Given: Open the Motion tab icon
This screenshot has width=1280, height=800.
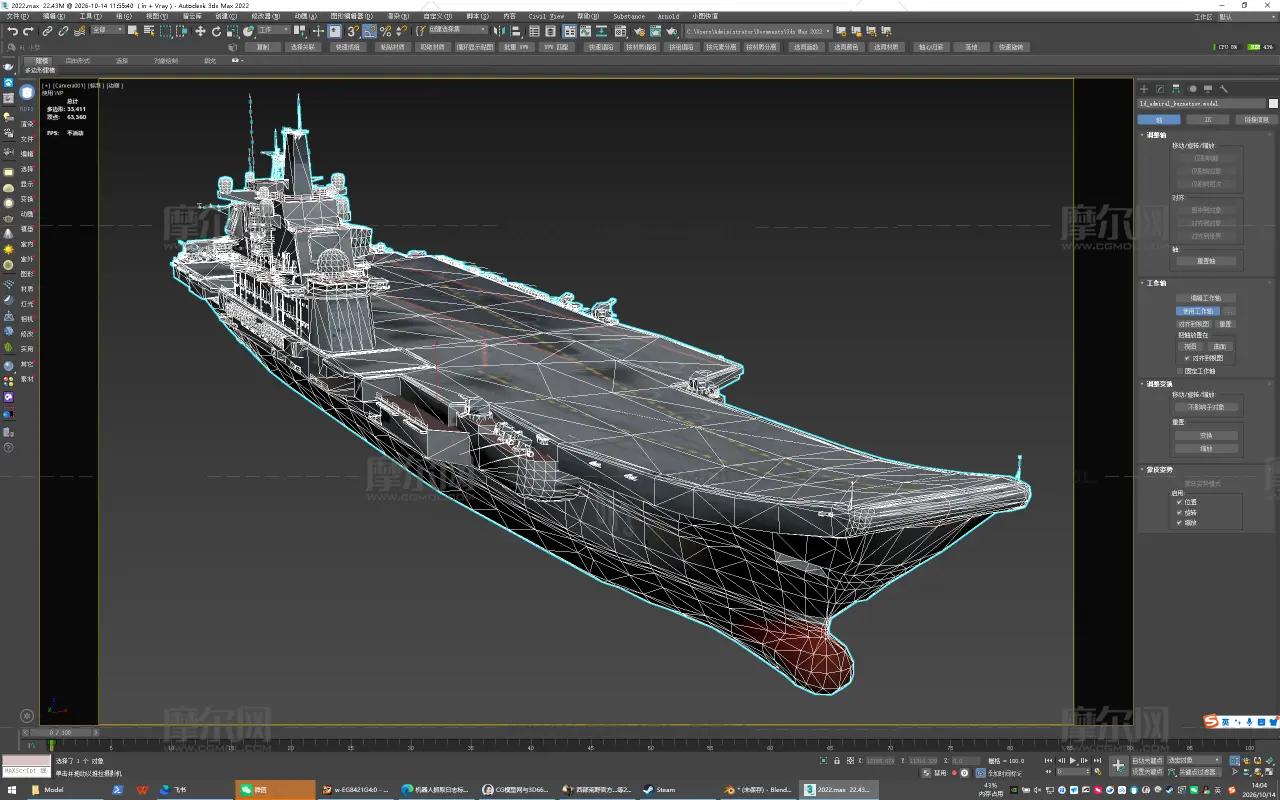Looking at the screenshot, I should (1192, 89).
